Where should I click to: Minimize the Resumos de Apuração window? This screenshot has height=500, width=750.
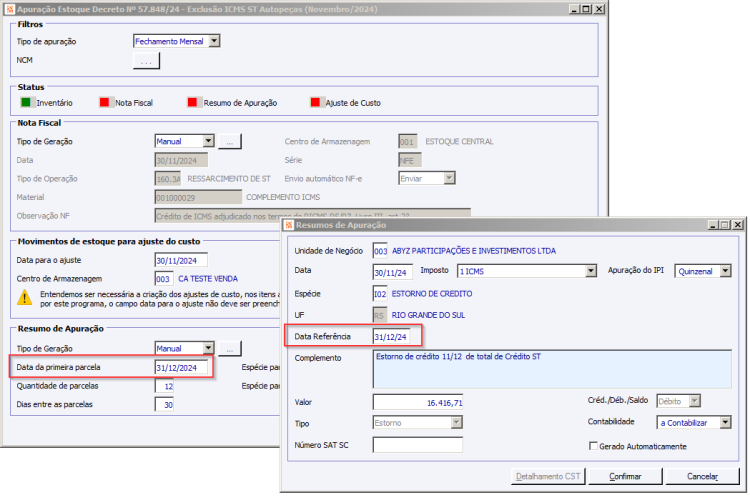pos(713,225)
